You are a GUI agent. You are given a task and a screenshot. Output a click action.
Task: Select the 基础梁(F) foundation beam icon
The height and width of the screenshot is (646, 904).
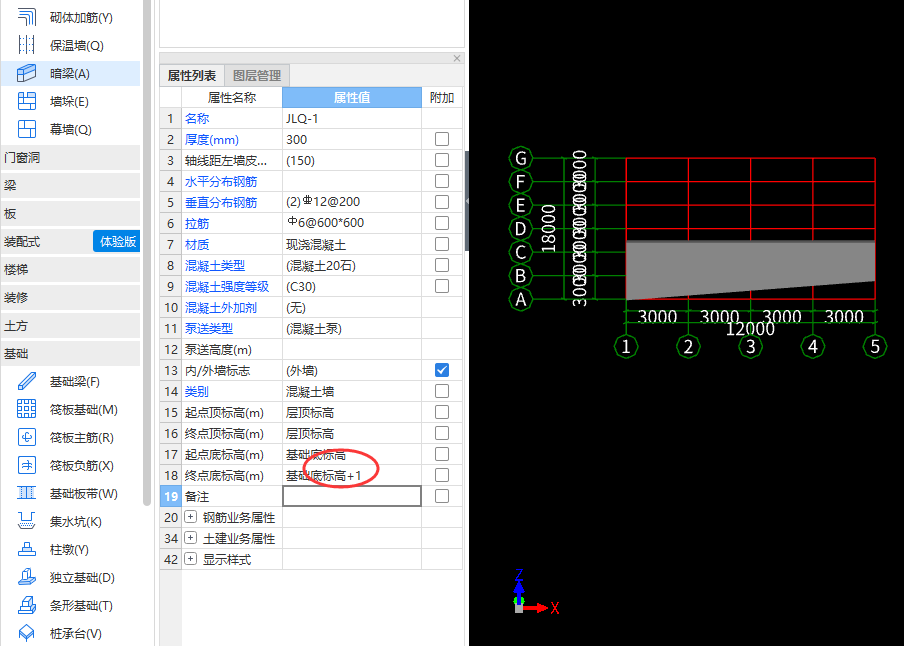click(27, 381)
